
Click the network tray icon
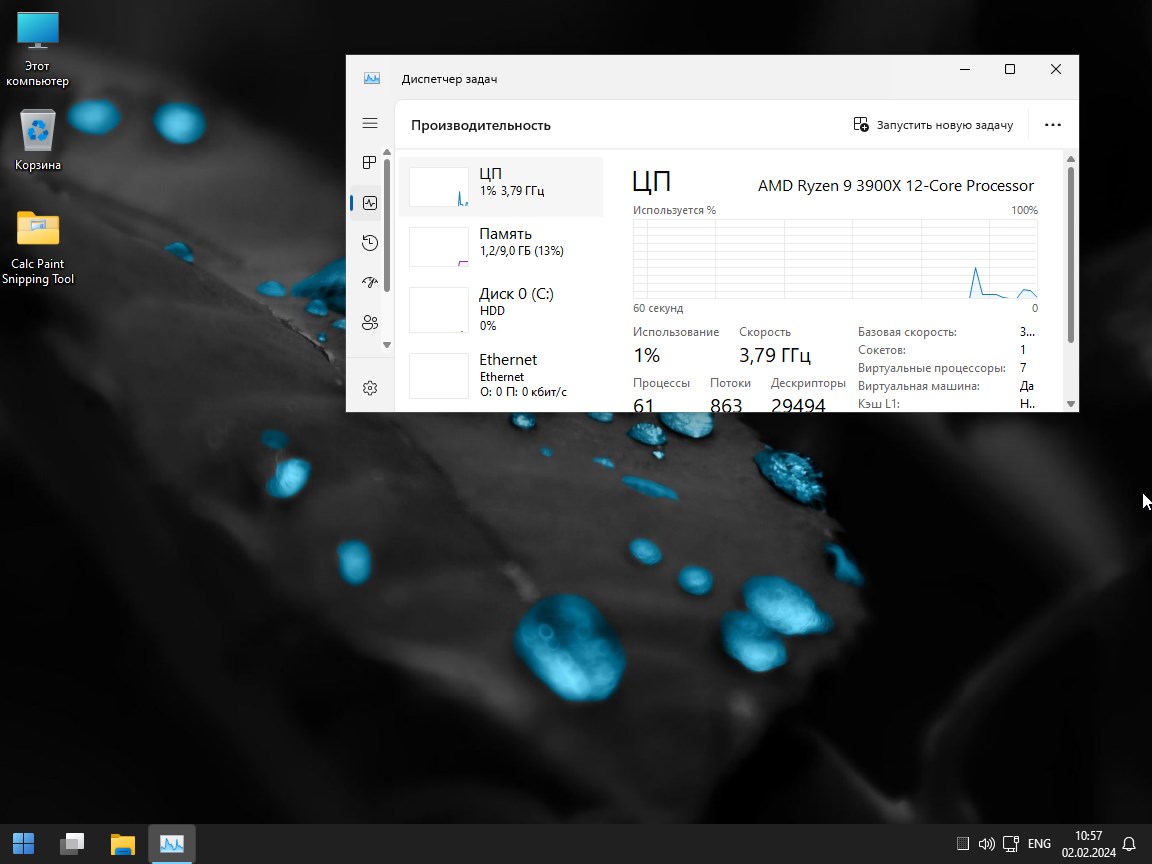pyautogui.click(x=1011, y=843)
